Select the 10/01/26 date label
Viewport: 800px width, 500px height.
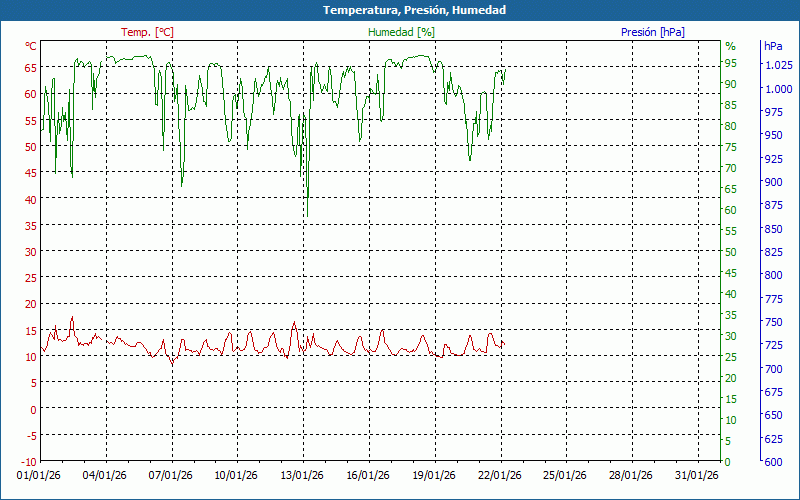click(236, 476)
